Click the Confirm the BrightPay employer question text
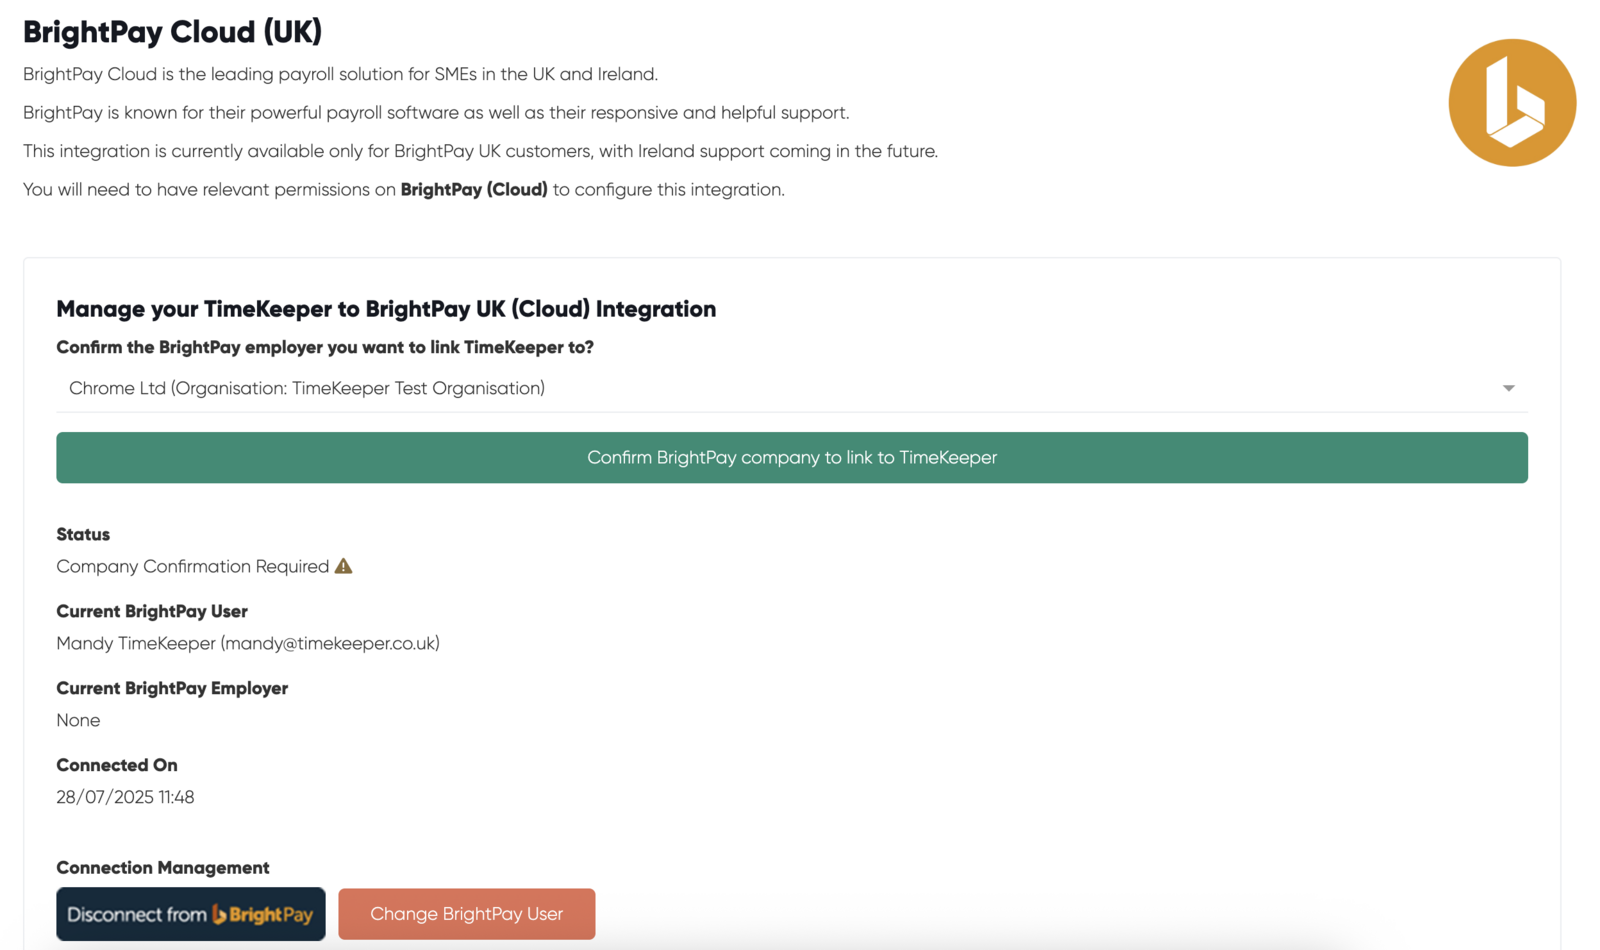 click(x=325, y=347)
